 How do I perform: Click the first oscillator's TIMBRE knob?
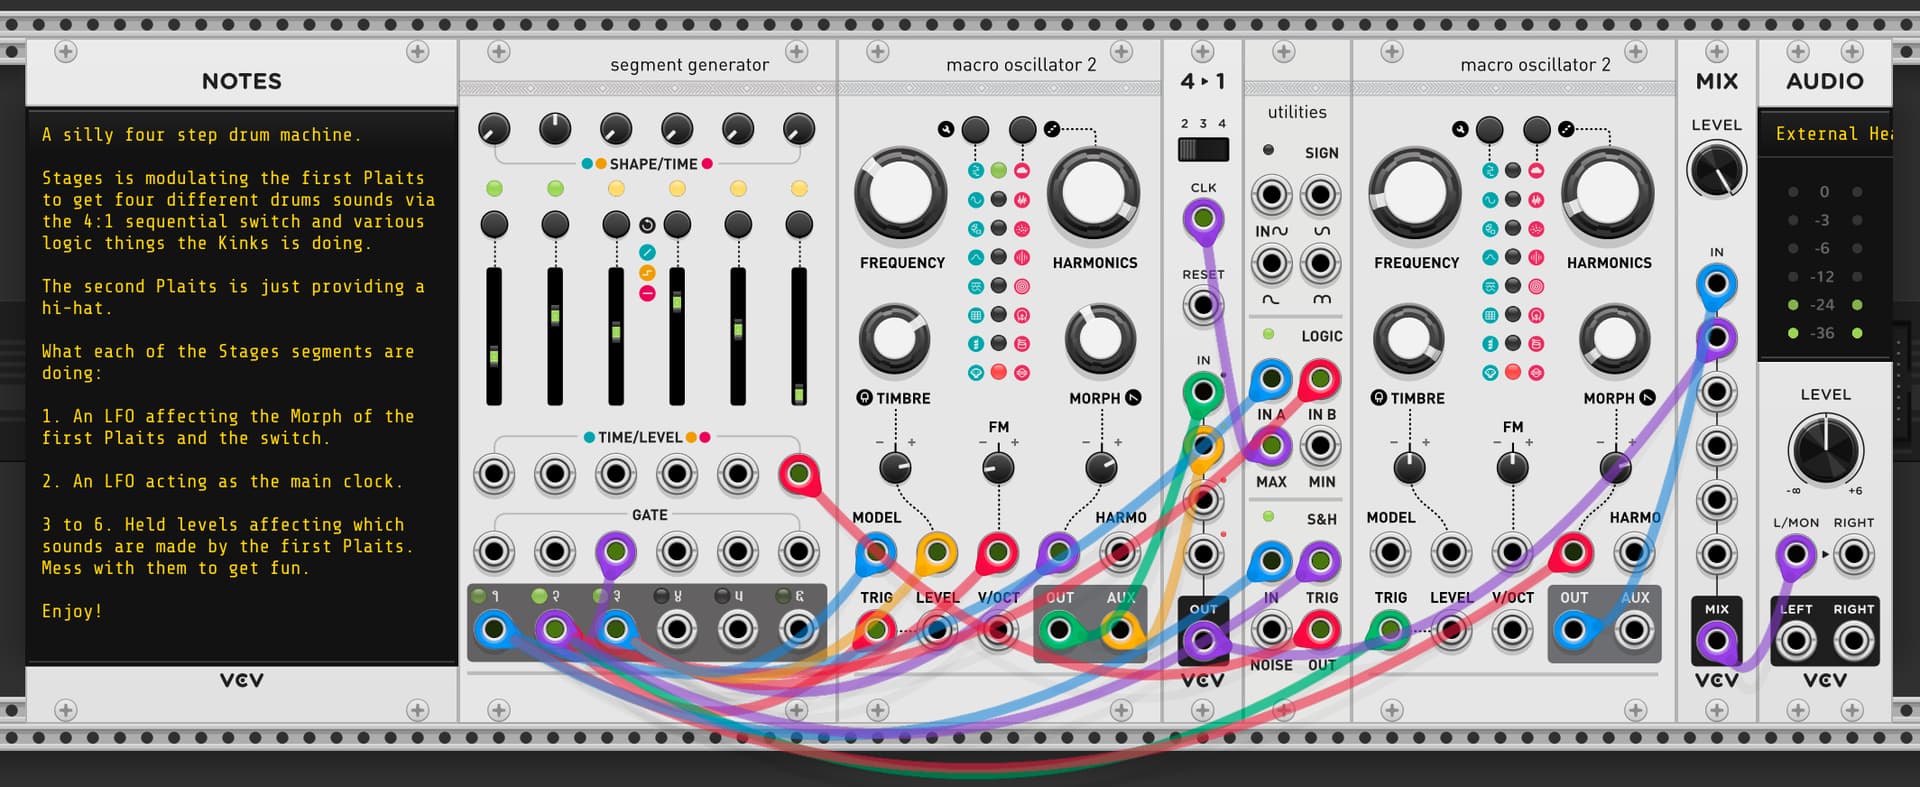pos(895,338)
